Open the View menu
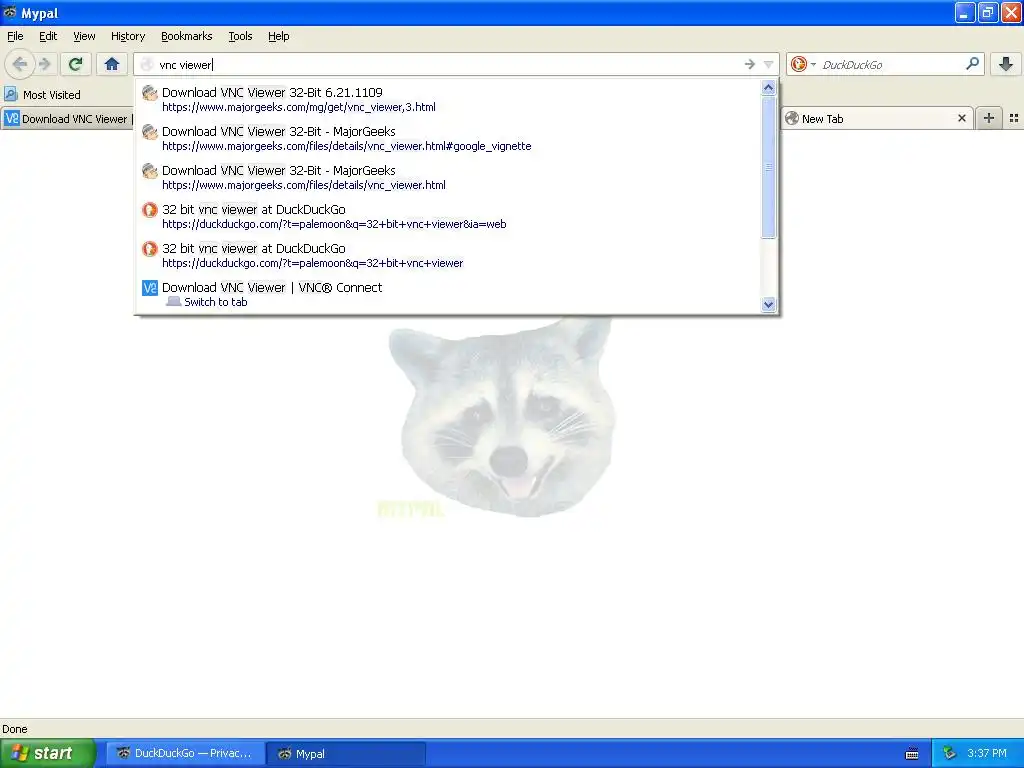1024x768 pixels. tap(84, 36)
